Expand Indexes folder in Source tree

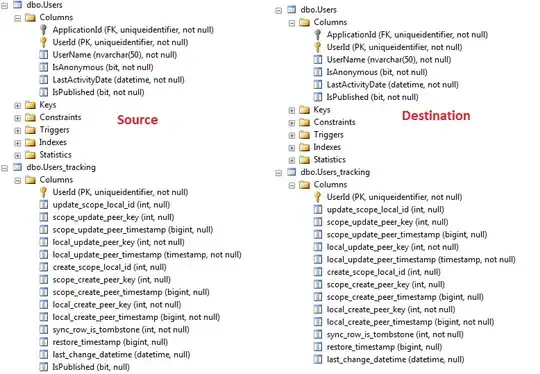(x=17, y=143)
